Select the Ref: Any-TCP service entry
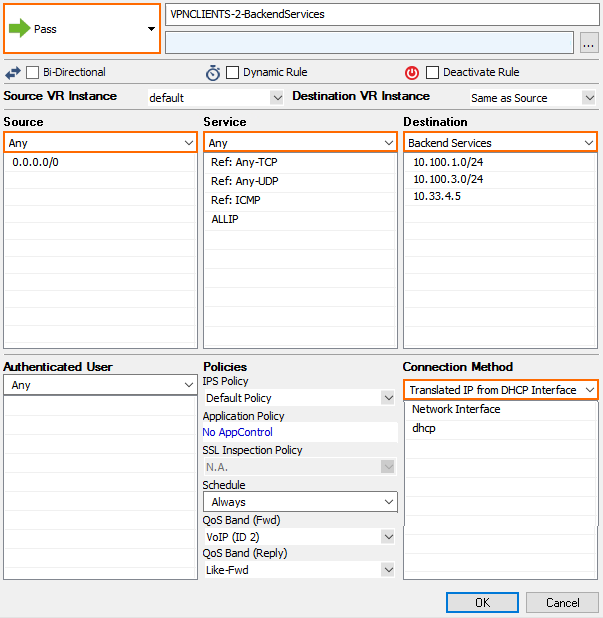Viewport: 603px width, 618px height. click(300, 162)
